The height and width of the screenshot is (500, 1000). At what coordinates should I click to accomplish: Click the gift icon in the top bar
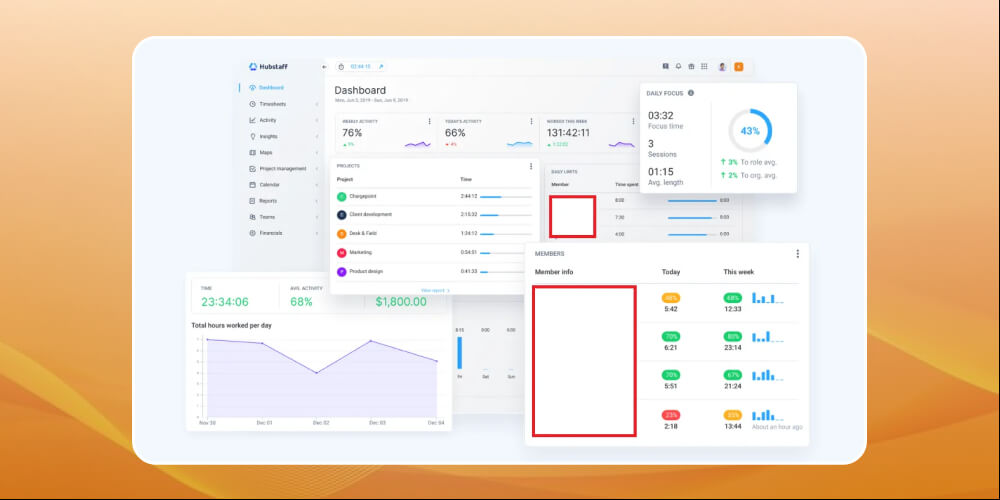691,66
